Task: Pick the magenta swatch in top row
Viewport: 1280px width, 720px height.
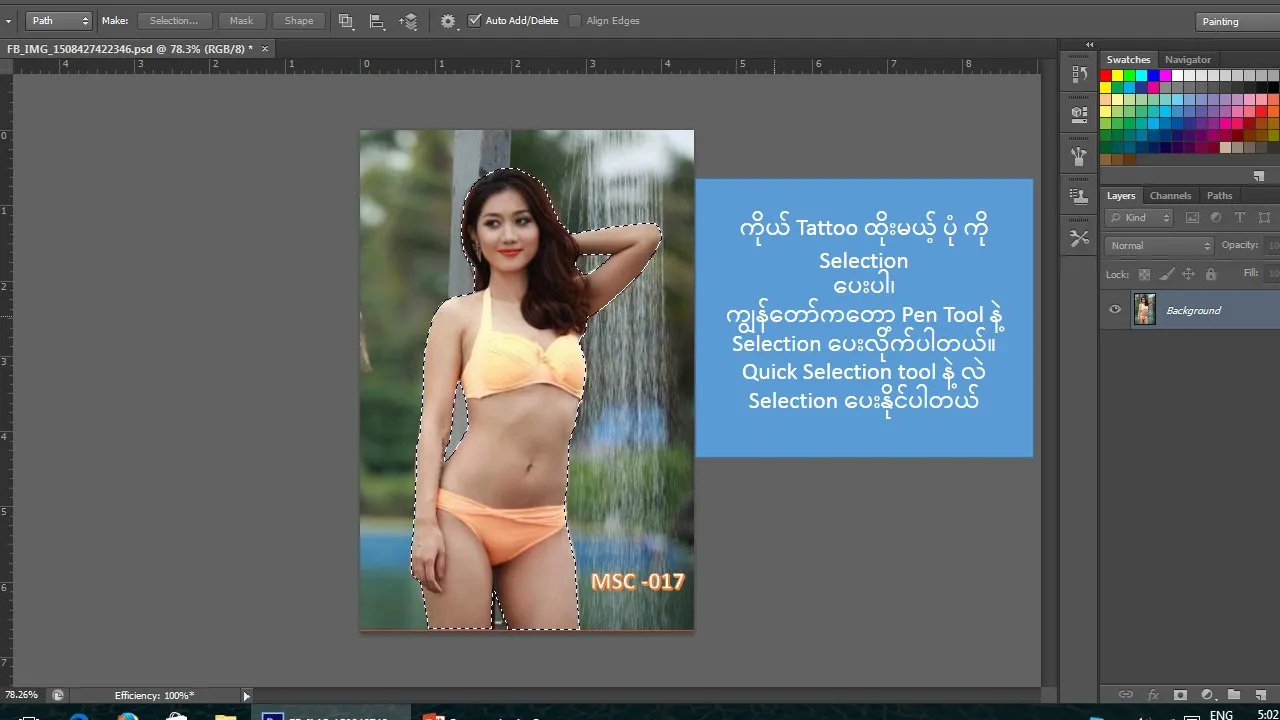Action: coord(1165,76)
